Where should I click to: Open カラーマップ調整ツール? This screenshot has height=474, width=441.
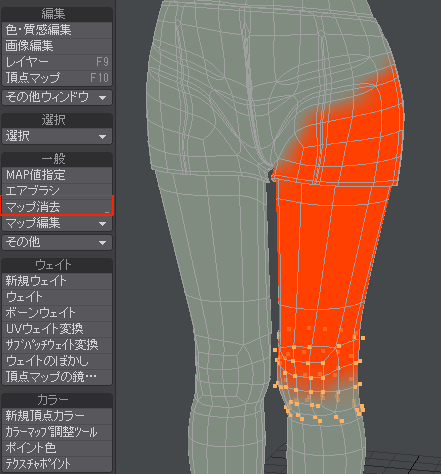57,432
